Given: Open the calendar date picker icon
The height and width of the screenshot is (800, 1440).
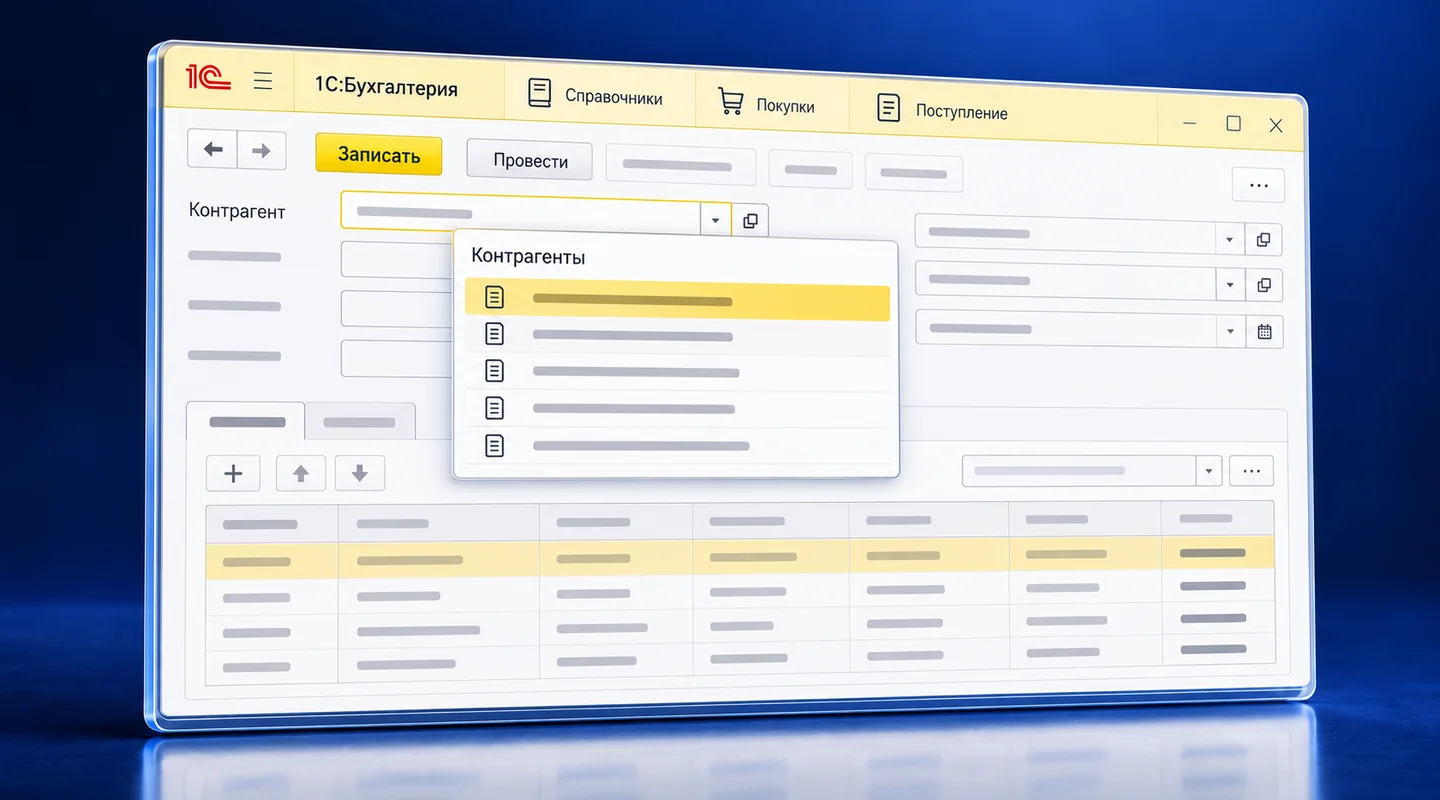Looking at the screenshot, I should click(1264, 332).
